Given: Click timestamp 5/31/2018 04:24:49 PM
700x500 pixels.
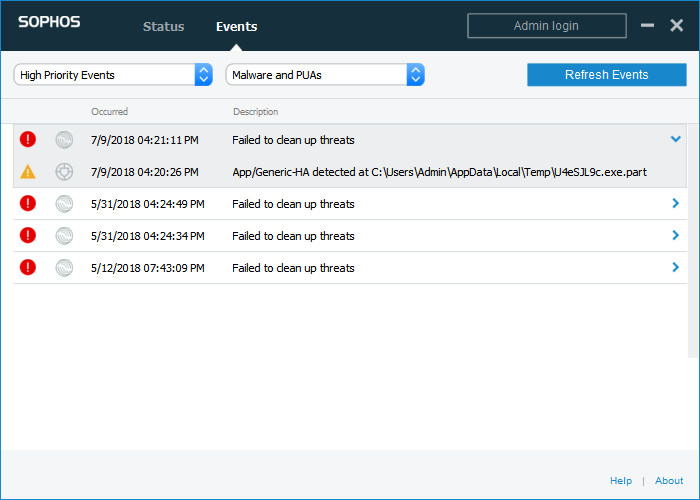Looking at the screenshot, I should tap(148, 204).
